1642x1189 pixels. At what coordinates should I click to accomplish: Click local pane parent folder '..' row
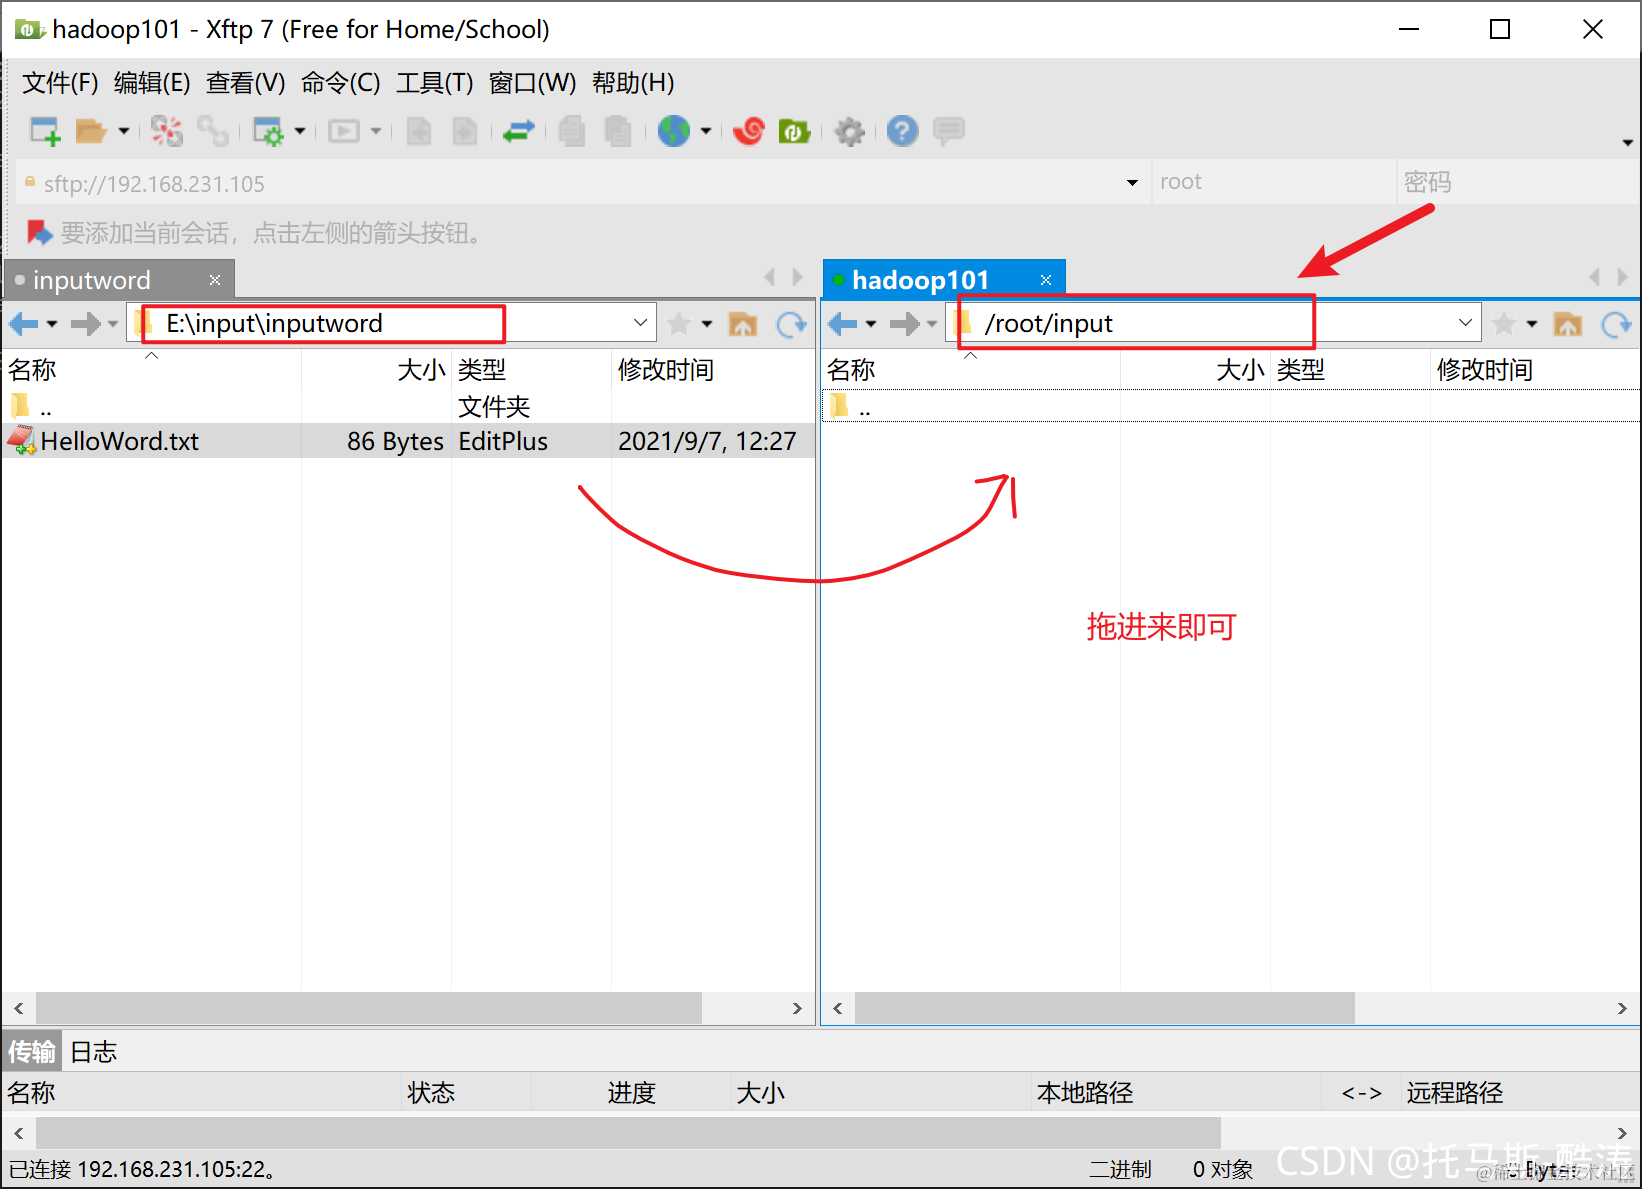[409, 407]
